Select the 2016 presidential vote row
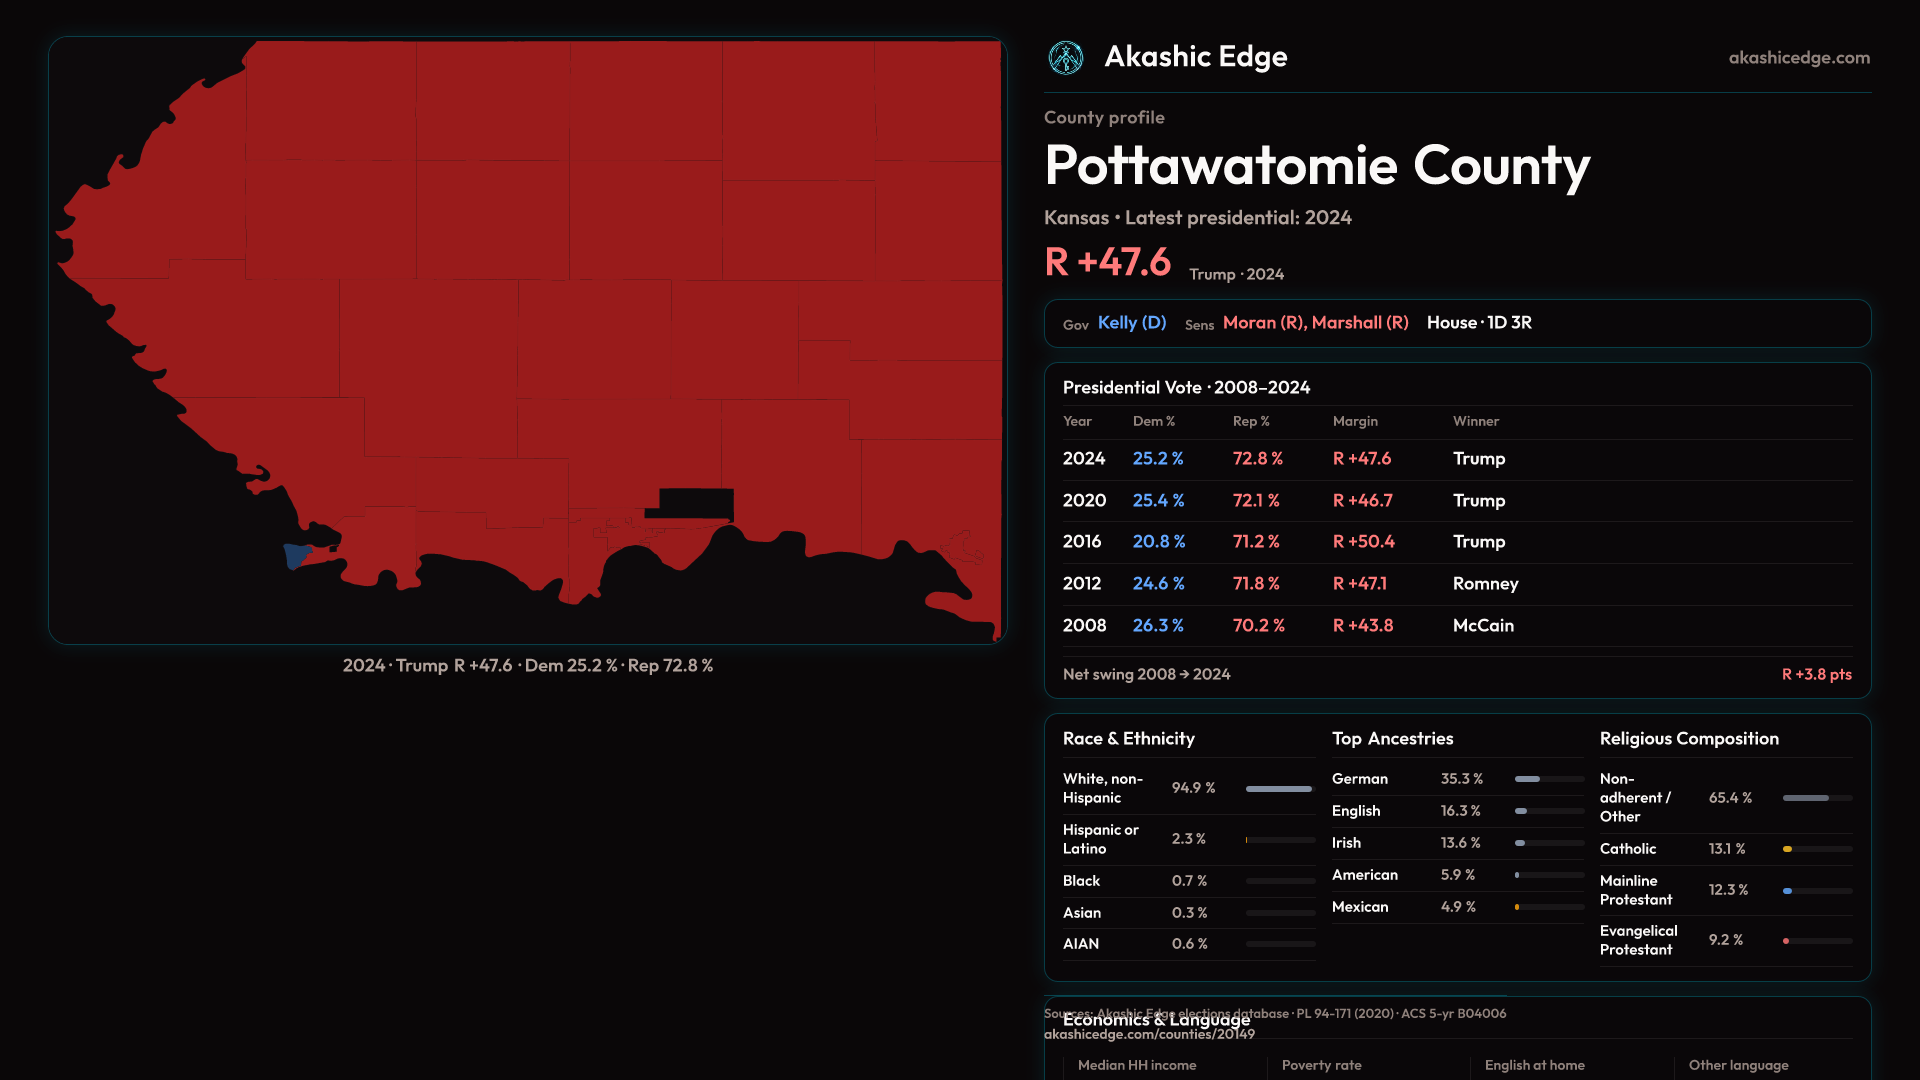The image size is (1920, 1080). tap(1456, 542)
